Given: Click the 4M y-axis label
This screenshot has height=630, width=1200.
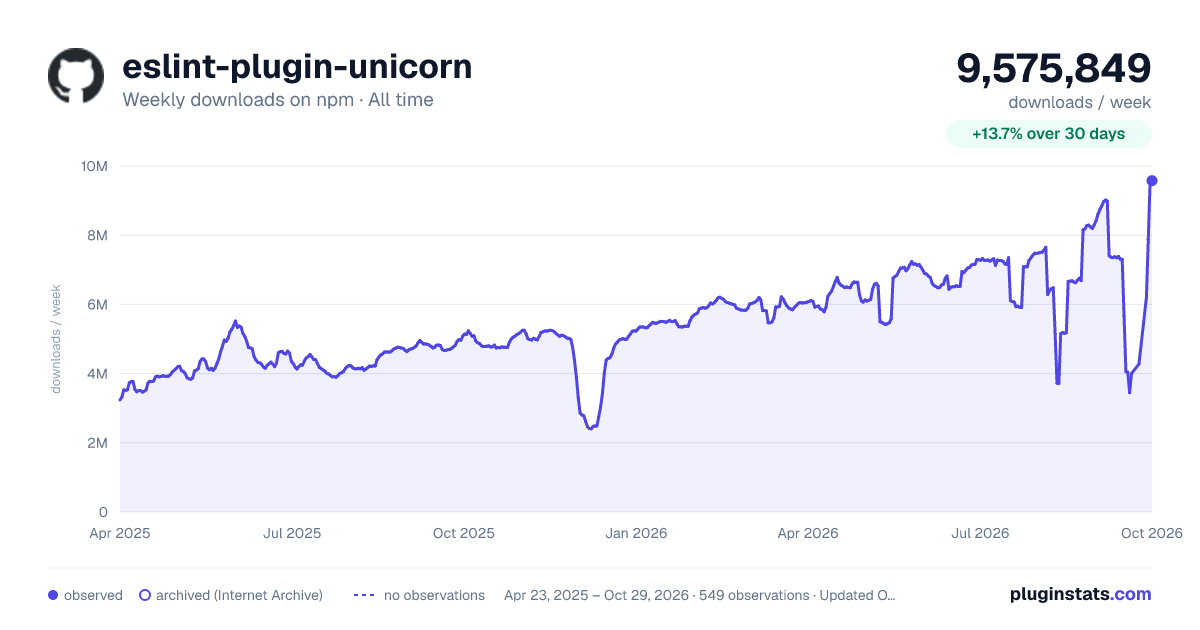Looking at the screenshot, I should coord(97,374).
